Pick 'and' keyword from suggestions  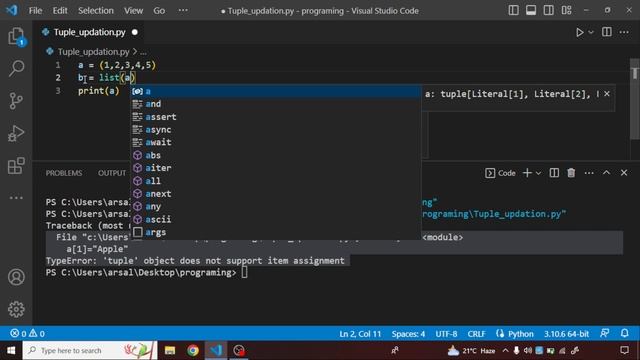276,104
